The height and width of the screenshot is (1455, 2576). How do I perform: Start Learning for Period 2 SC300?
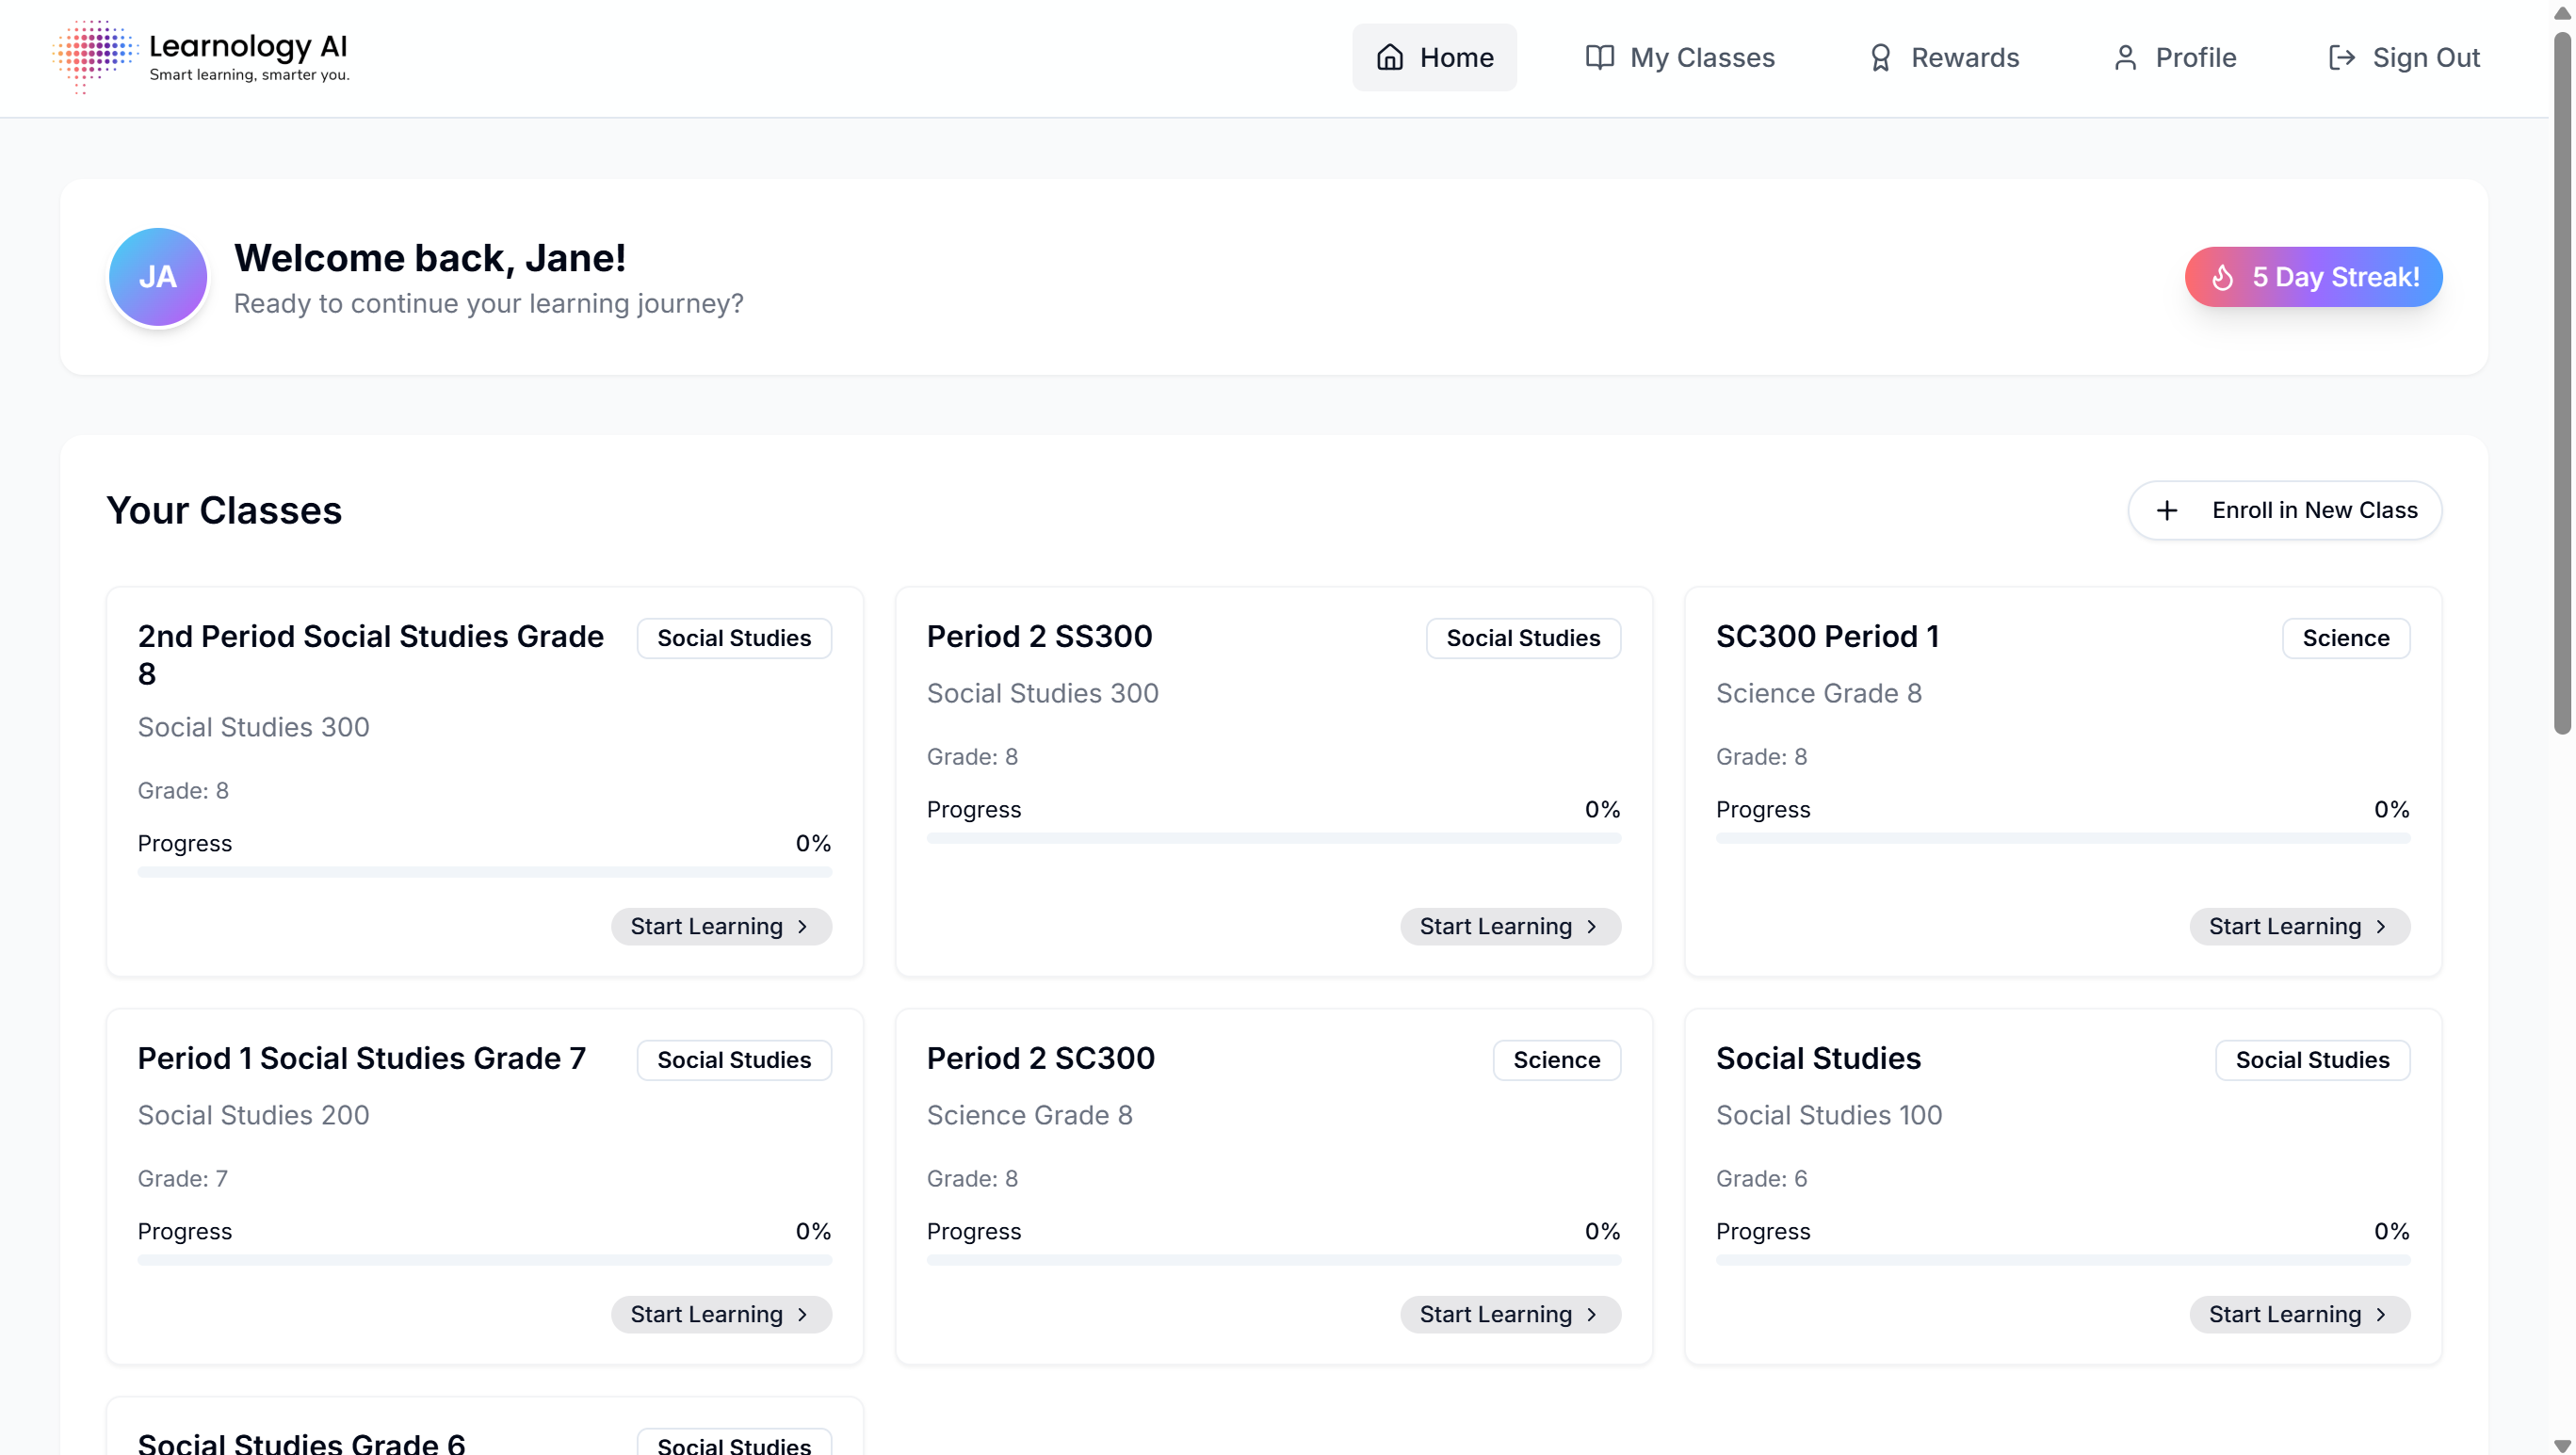(1510, 1315)
